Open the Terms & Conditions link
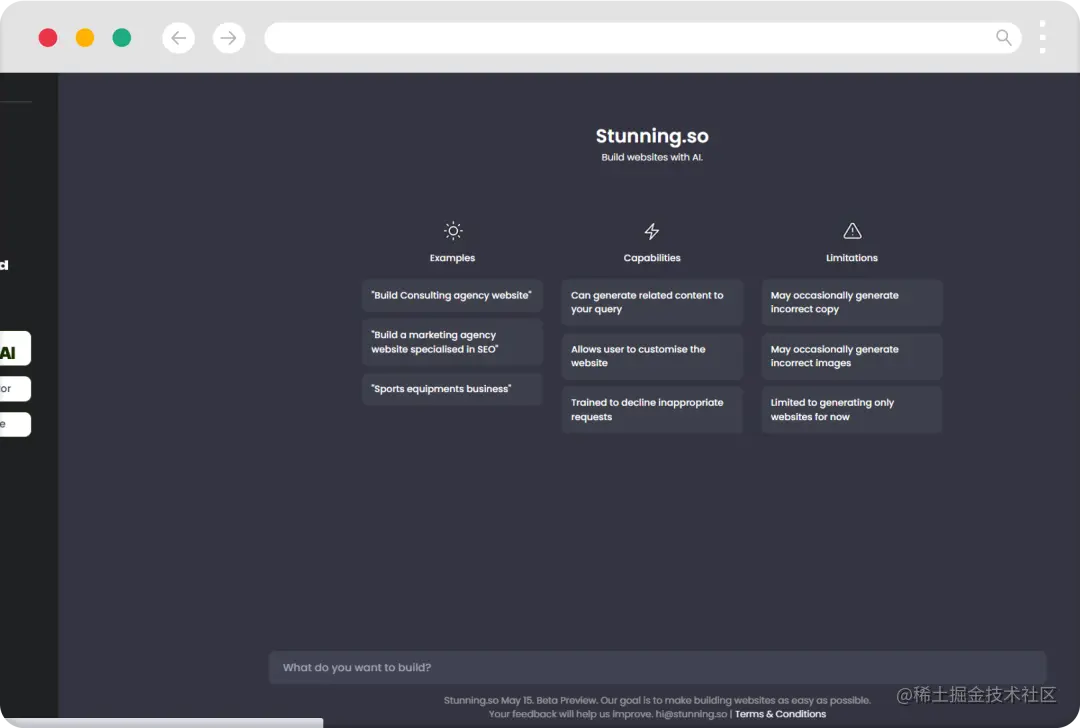The image size is (1080, 728). pyautogui.click(x=780, y=714)
